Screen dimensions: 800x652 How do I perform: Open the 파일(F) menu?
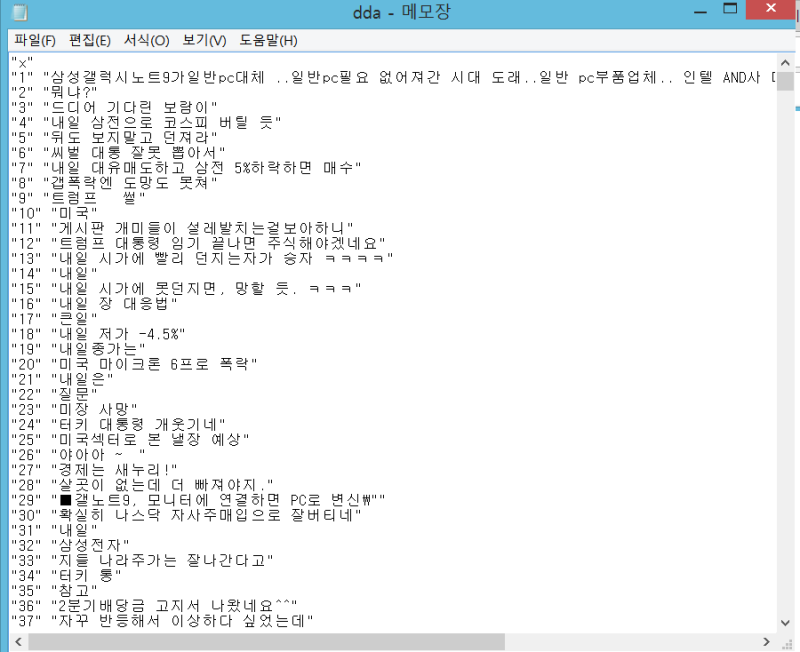35,40
